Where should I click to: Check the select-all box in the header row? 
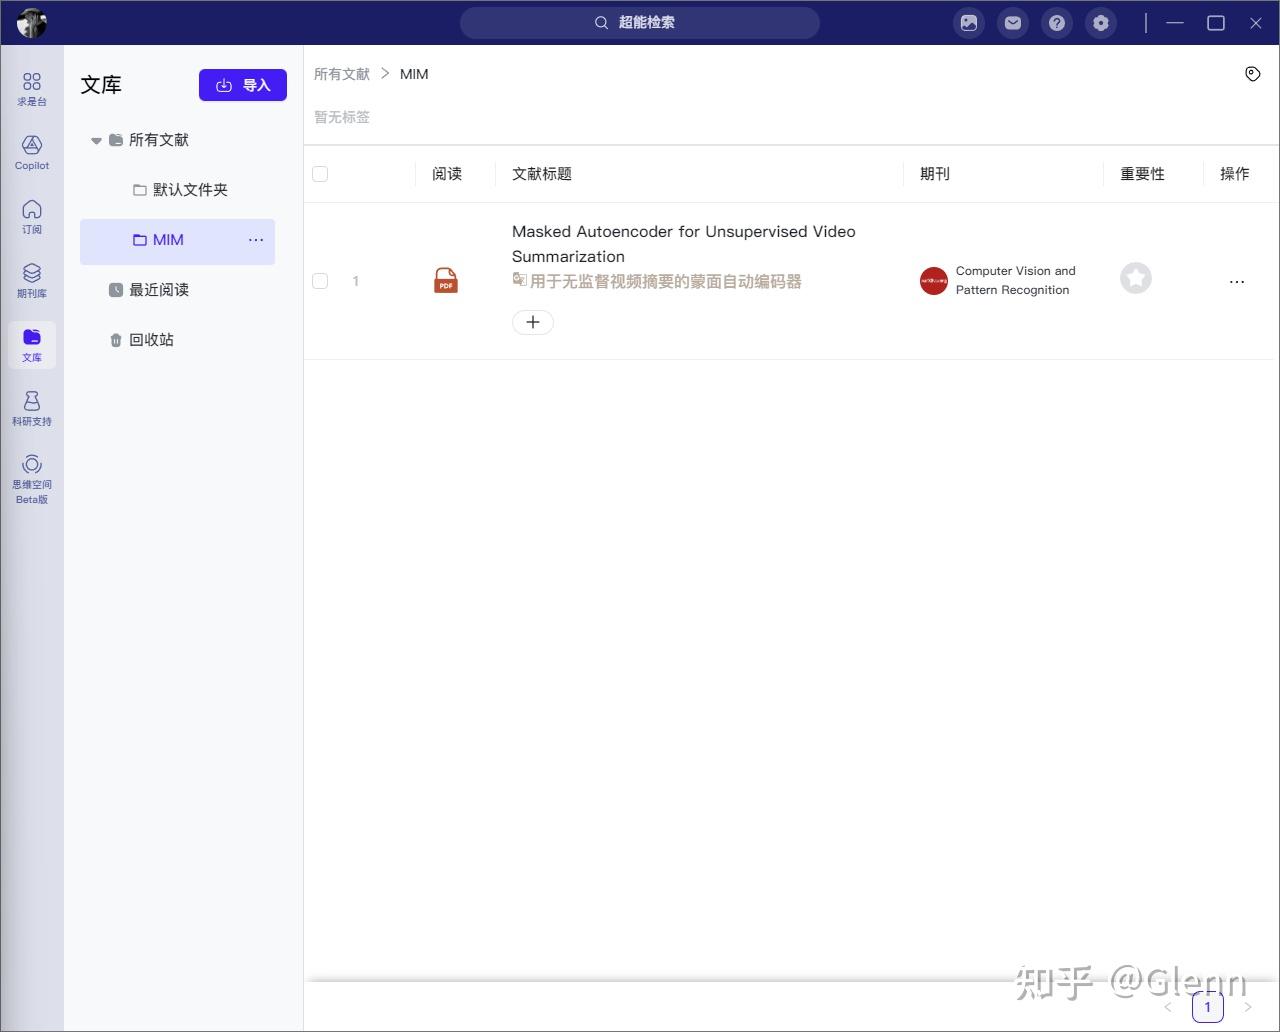click(319, 173)
